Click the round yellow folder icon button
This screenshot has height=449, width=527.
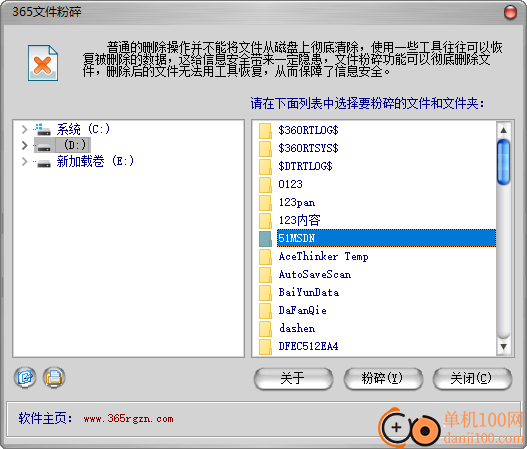pos(54,377)
